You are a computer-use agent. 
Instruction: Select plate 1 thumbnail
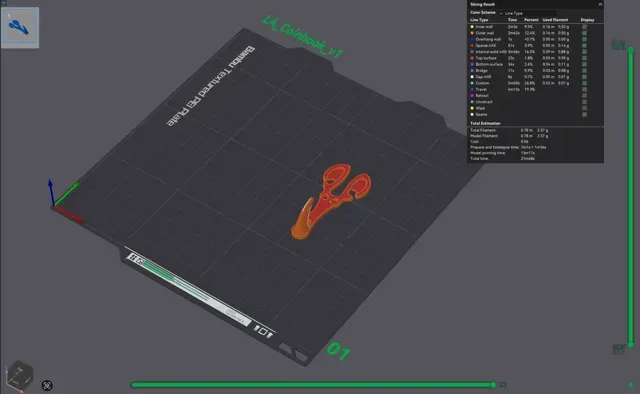20,27
